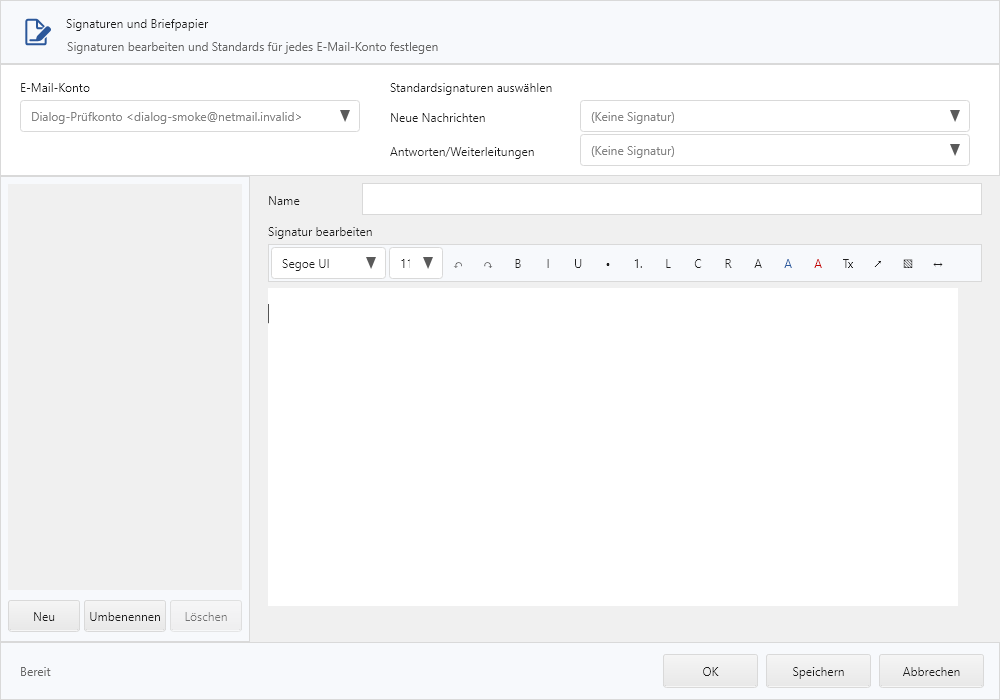The image size is (1000, 700).
Task: Center the text (C)
Action: click(x=698, y=264)
